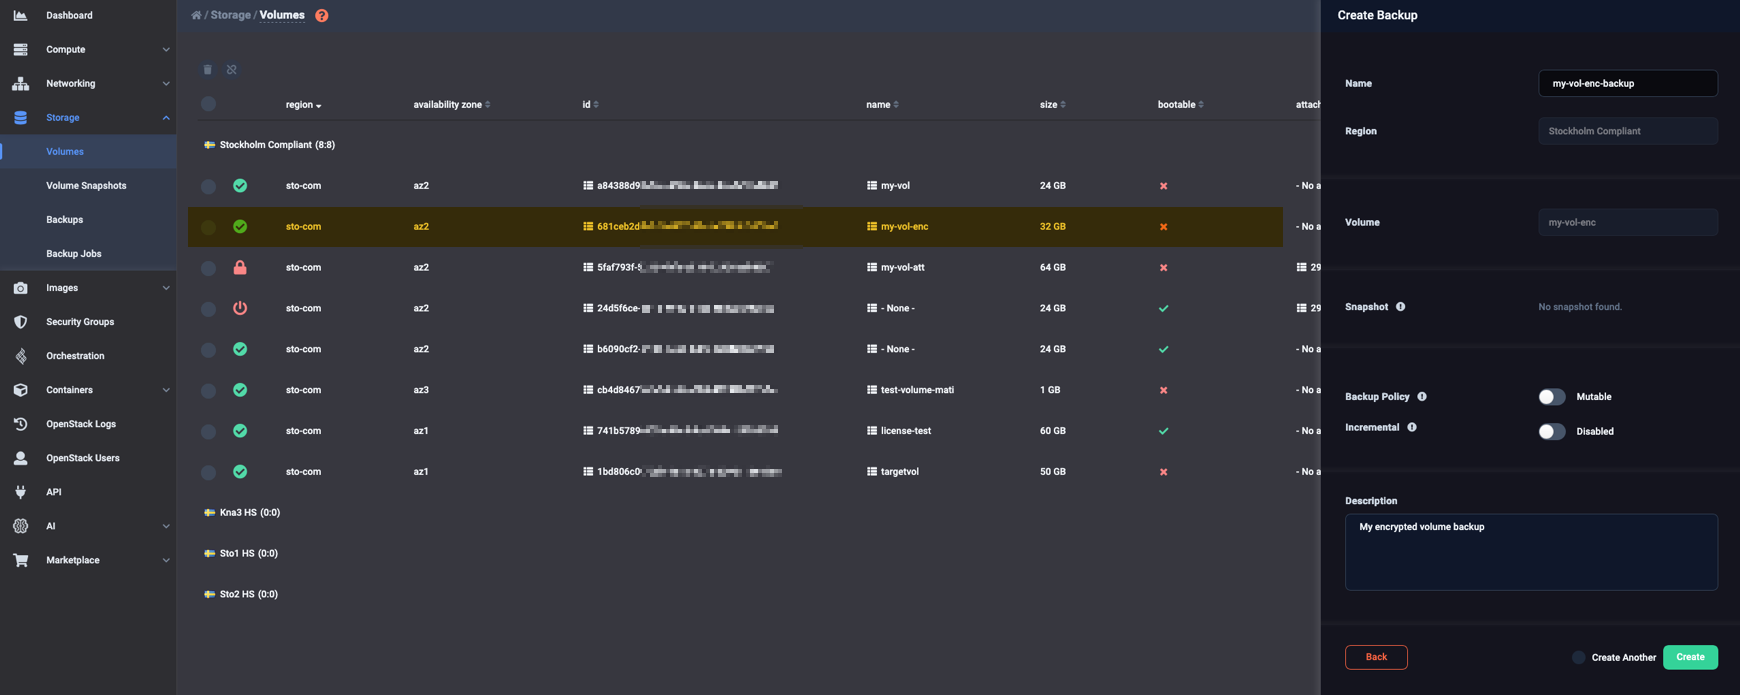Enable the Create Another option
The width and height of the screenshot is (1740, 695).
point(1578,657)
